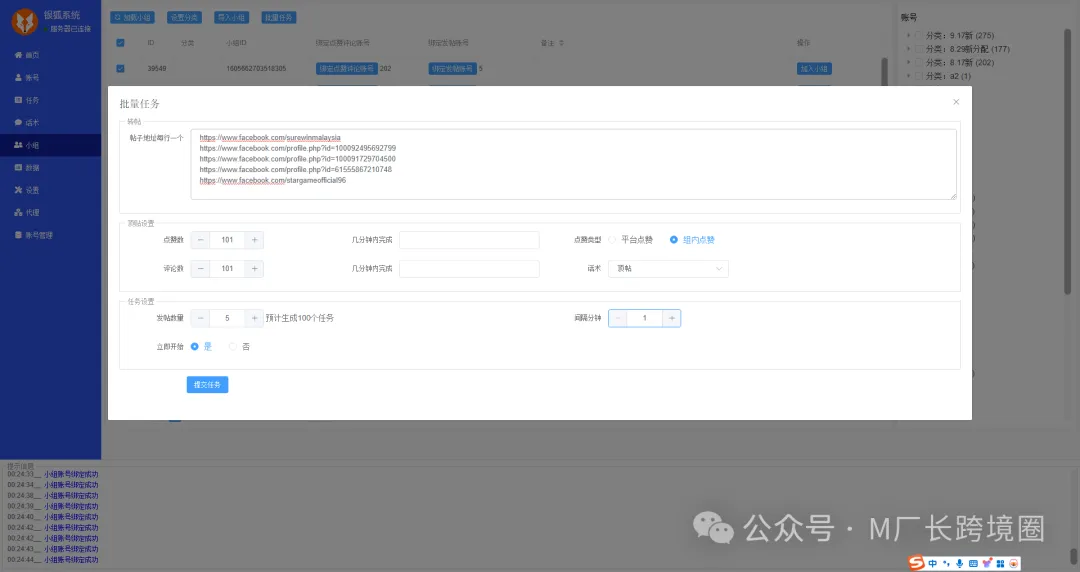Click the microphone icon in IME bar

[959, 564]
